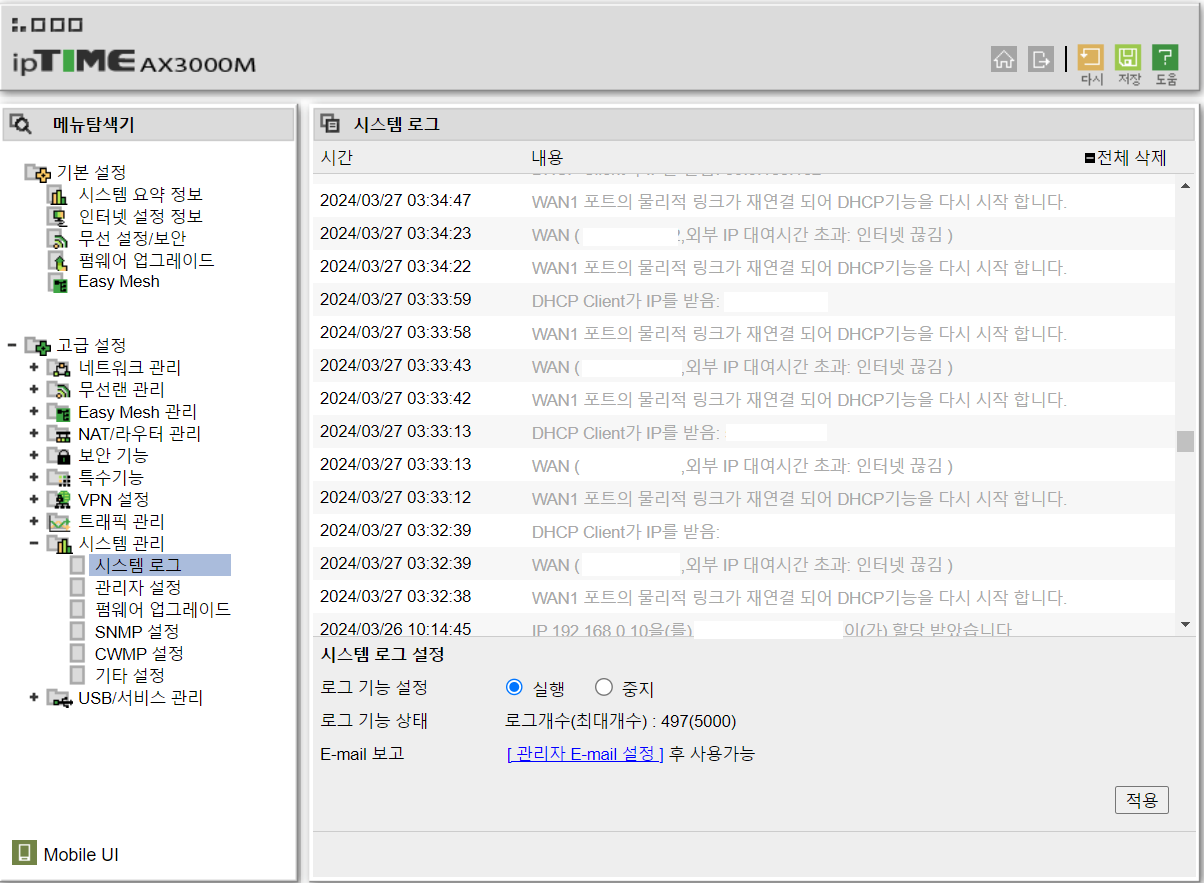This screenshot has height=883, width=1204.
Task: Open 인터넷 설정 정보 page
Action: pos(140,217)
